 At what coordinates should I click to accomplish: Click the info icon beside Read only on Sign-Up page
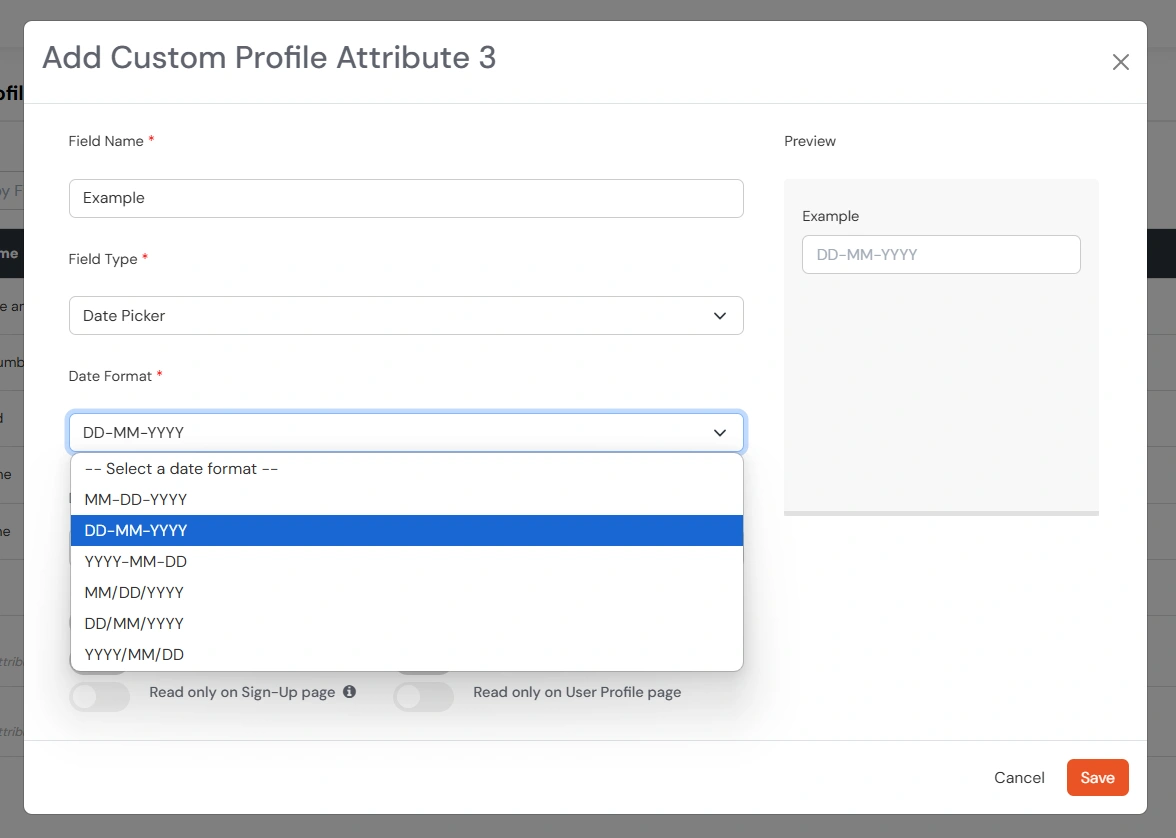348,691
